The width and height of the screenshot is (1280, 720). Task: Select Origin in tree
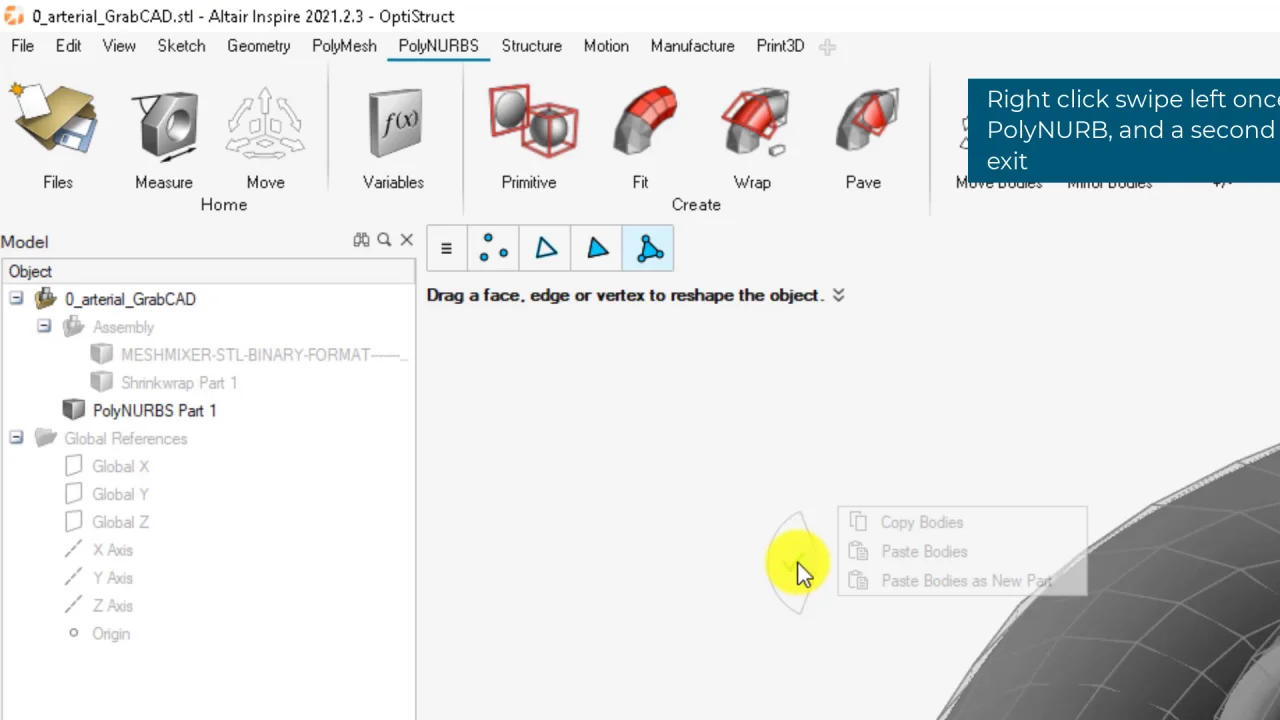[x=110, y=634]
